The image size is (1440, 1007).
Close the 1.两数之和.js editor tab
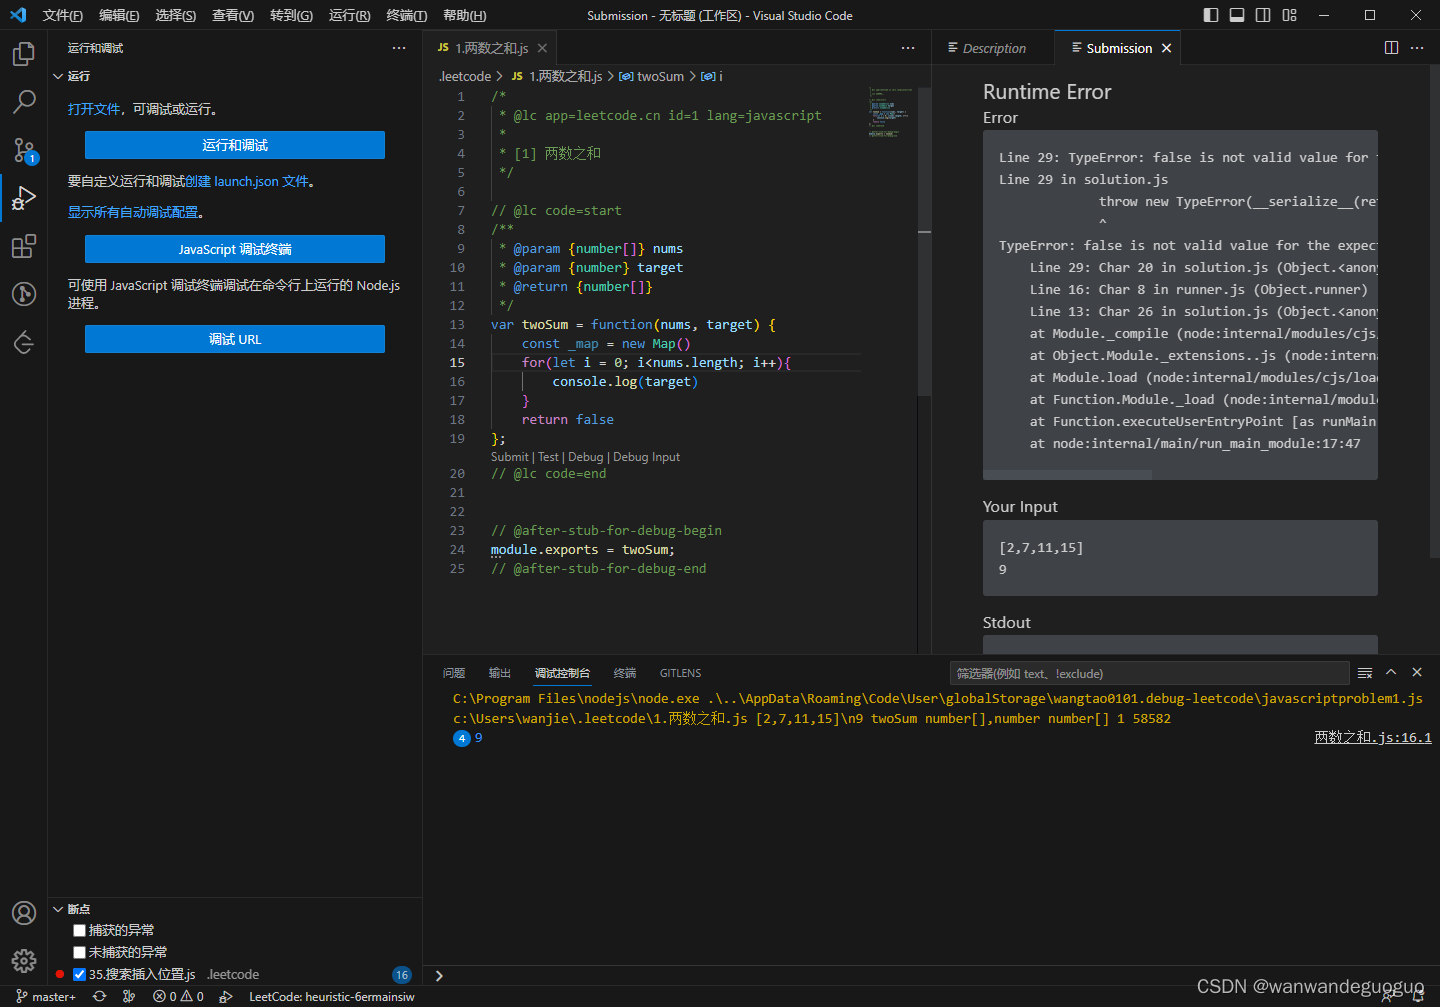click(542, 48)
